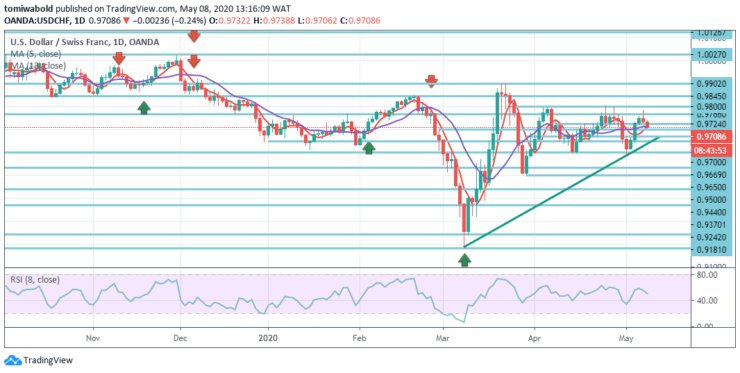Click the TradingView wordmark beside the logo

(48, 360)
